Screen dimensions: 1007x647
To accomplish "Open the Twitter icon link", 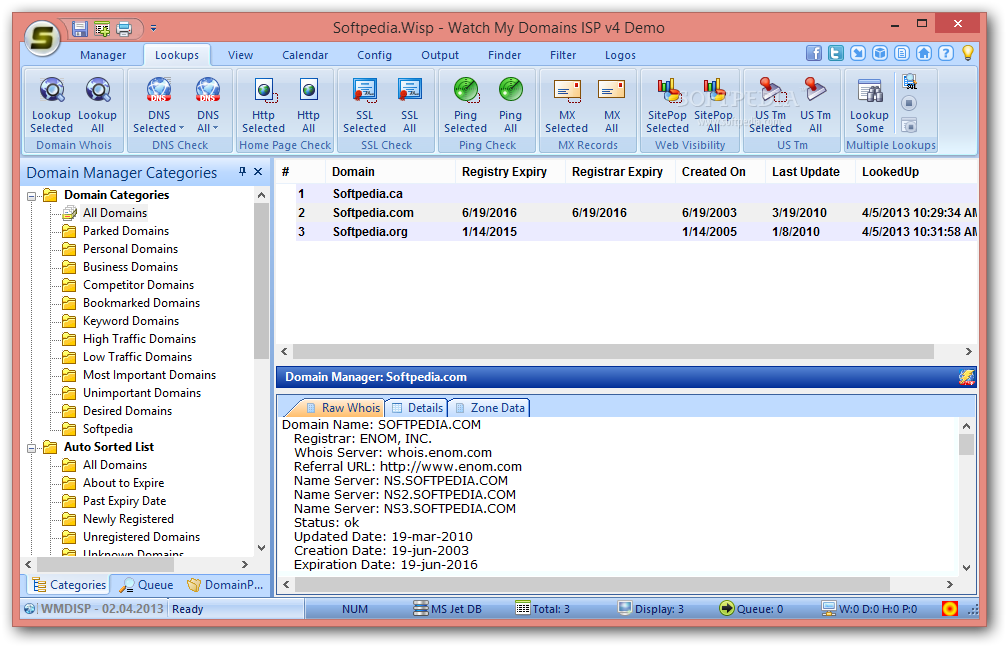I will point(836,53).
